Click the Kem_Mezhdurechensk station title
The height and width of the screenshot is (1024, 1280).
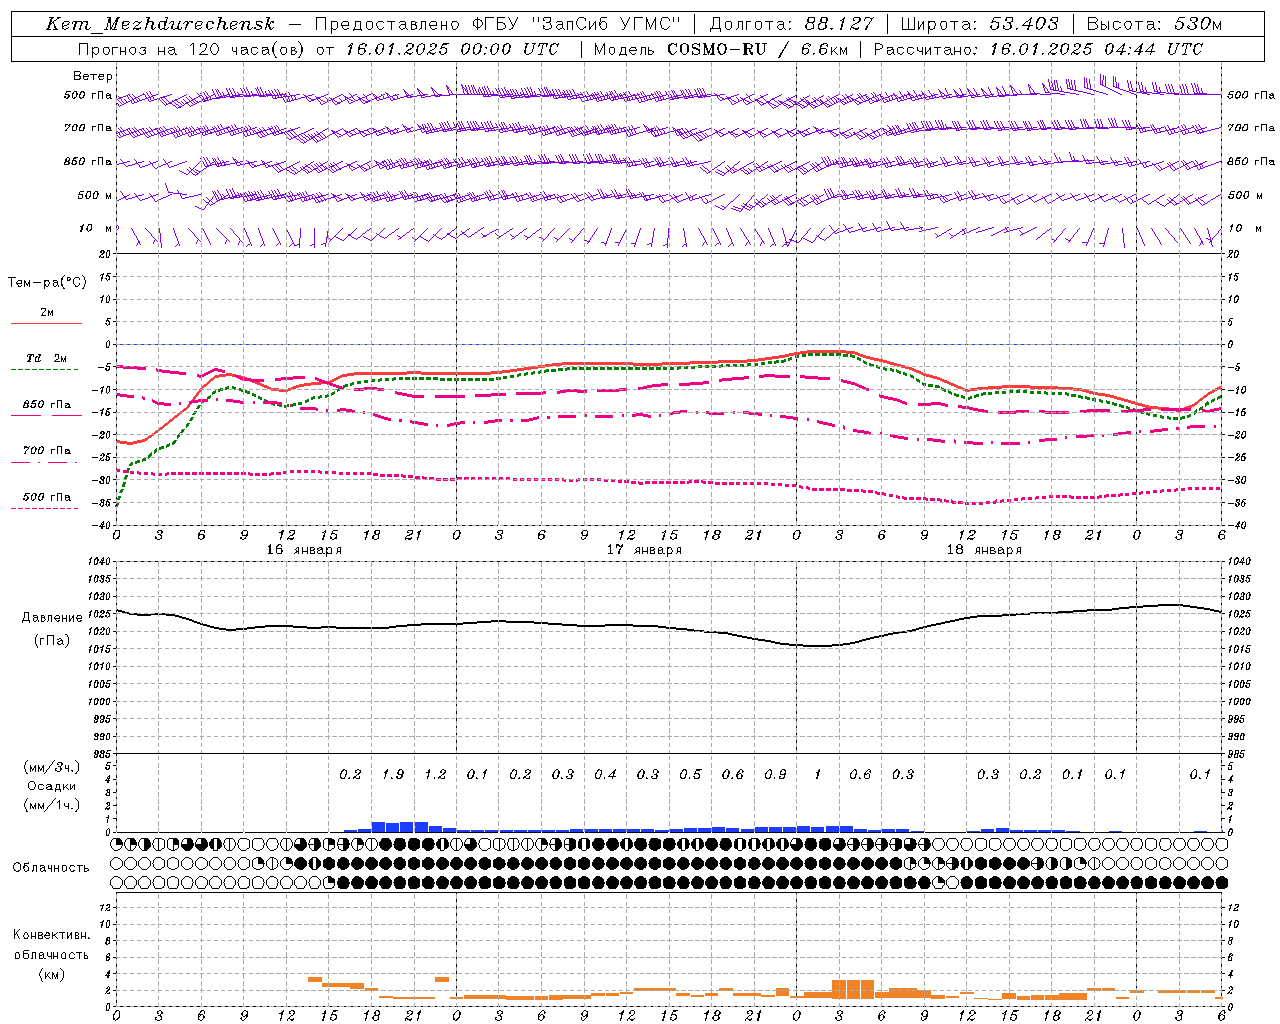tap(160, 24)
